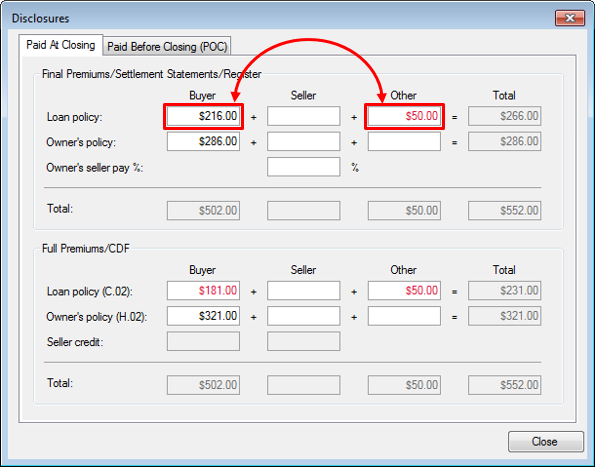Close the Disclosures dialog with X
This screenshot has height=467, width=595.
coord(570,18)
